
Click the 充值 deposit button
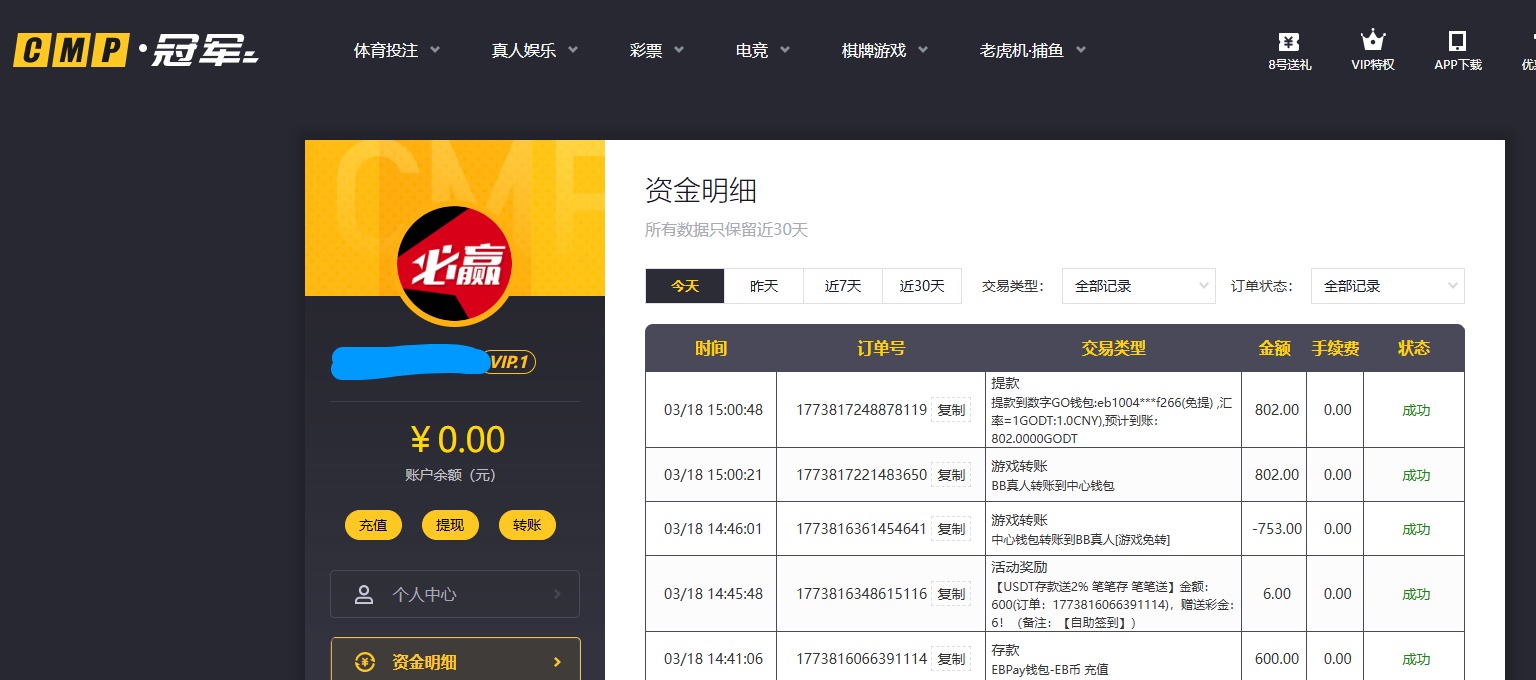(x=373, y=524)
